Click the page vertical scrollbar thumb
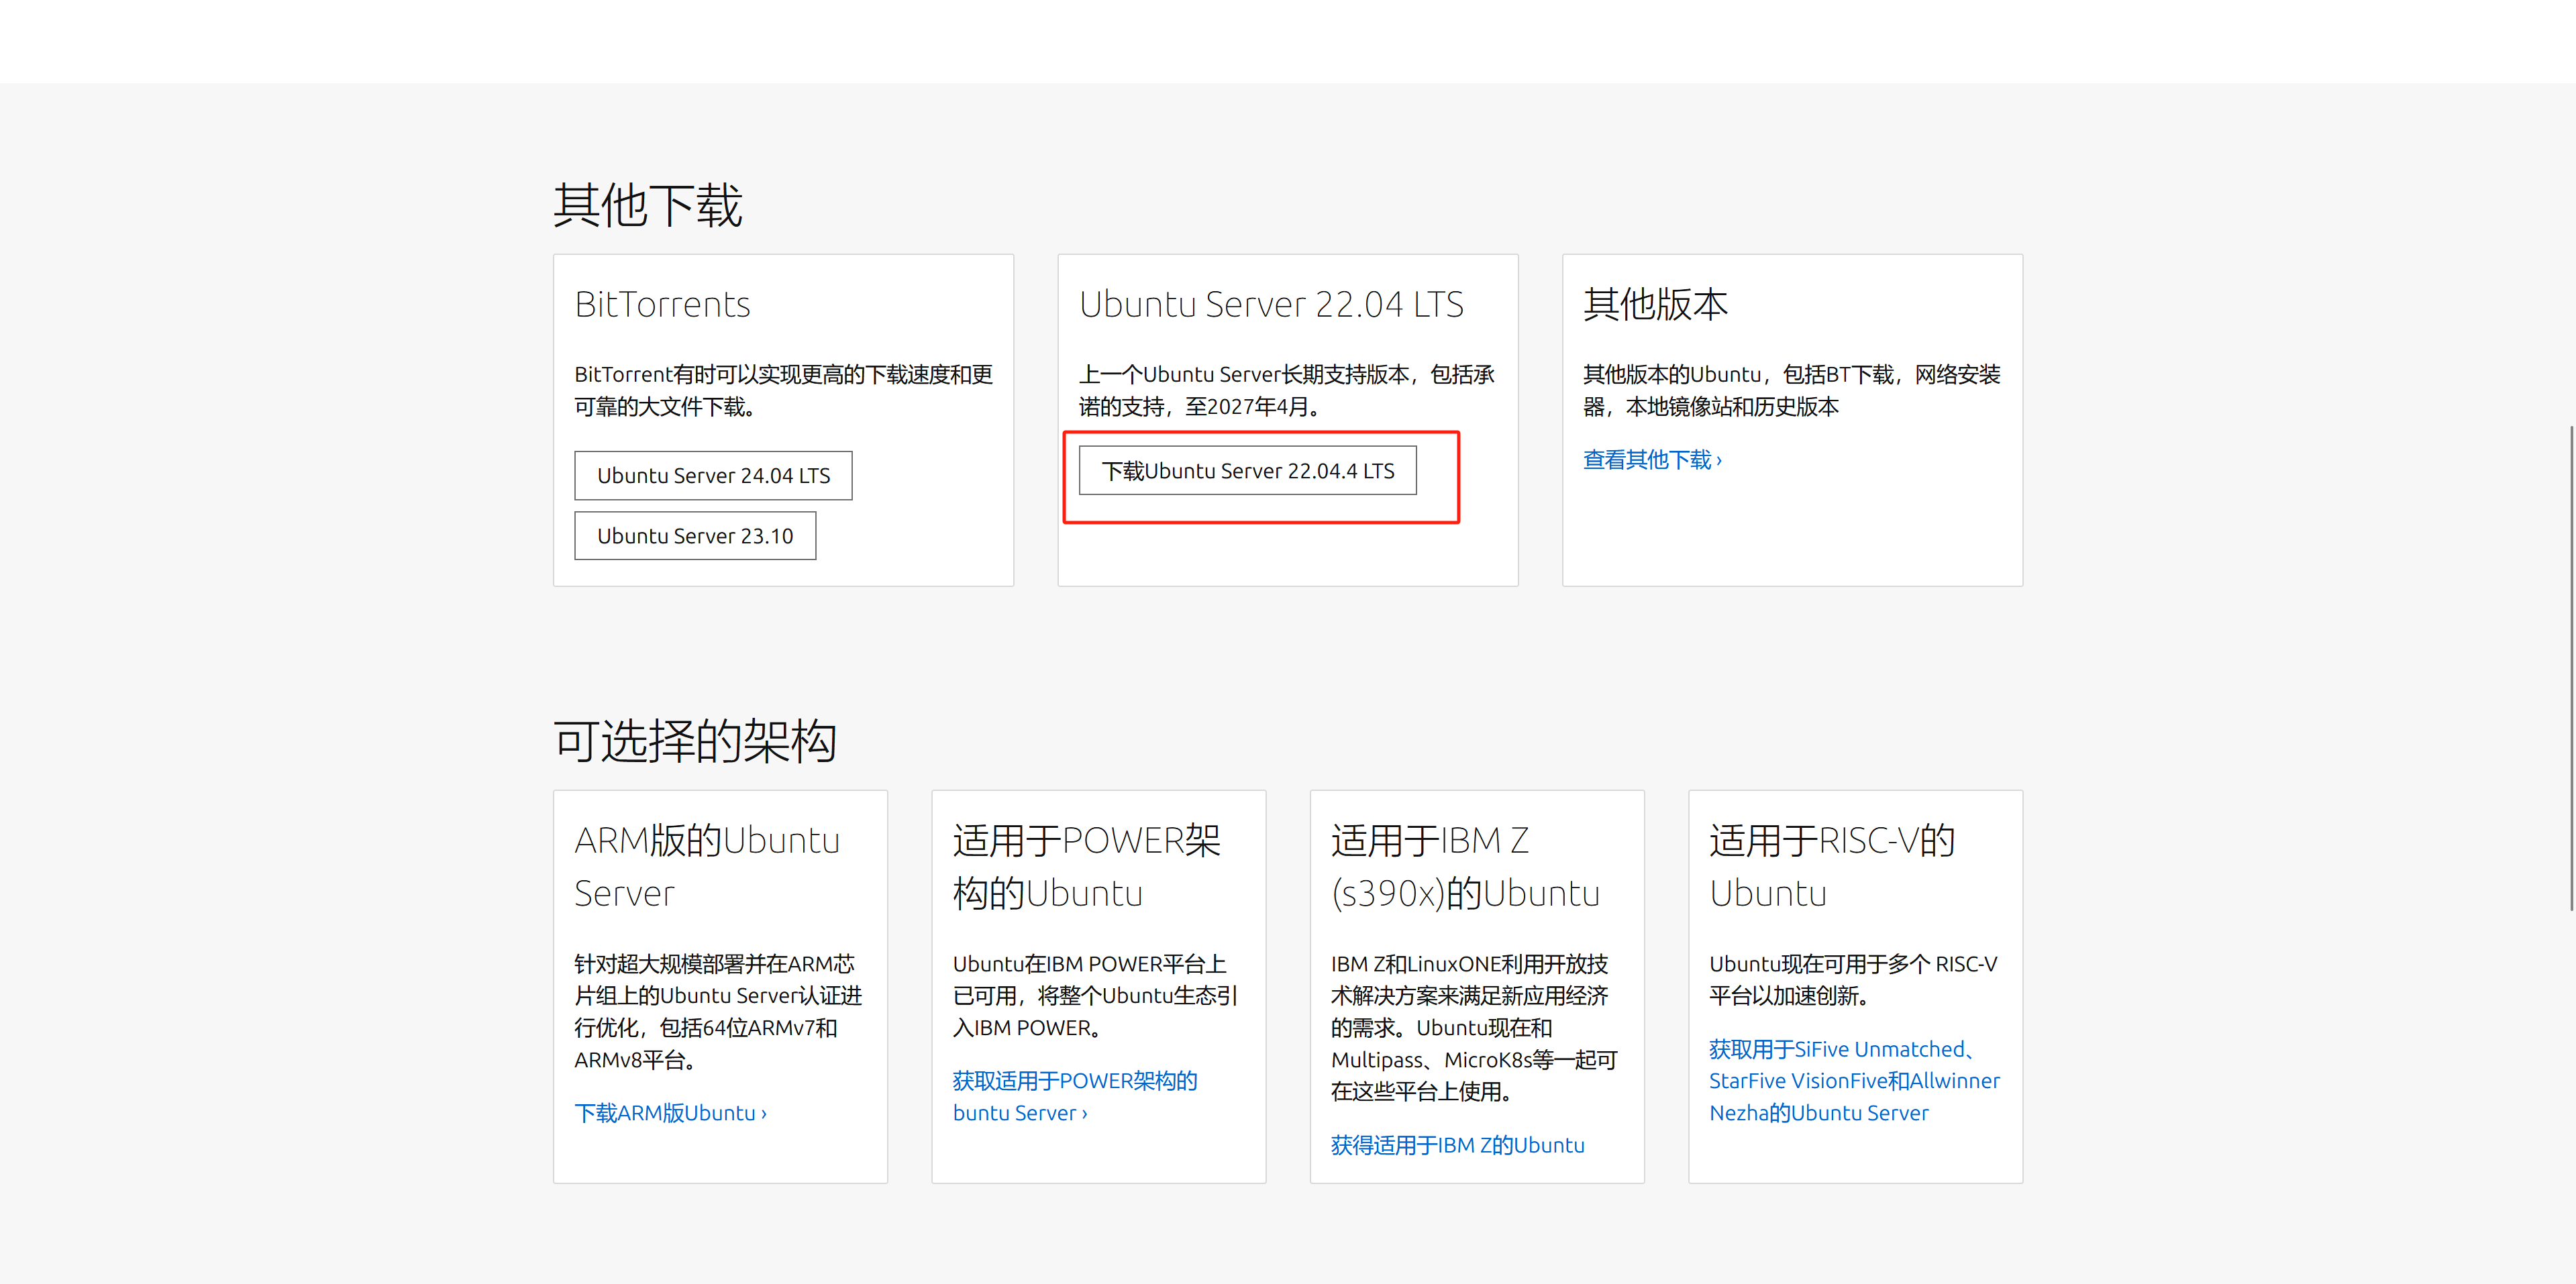2576x1284 pixels. (2571, 667)
